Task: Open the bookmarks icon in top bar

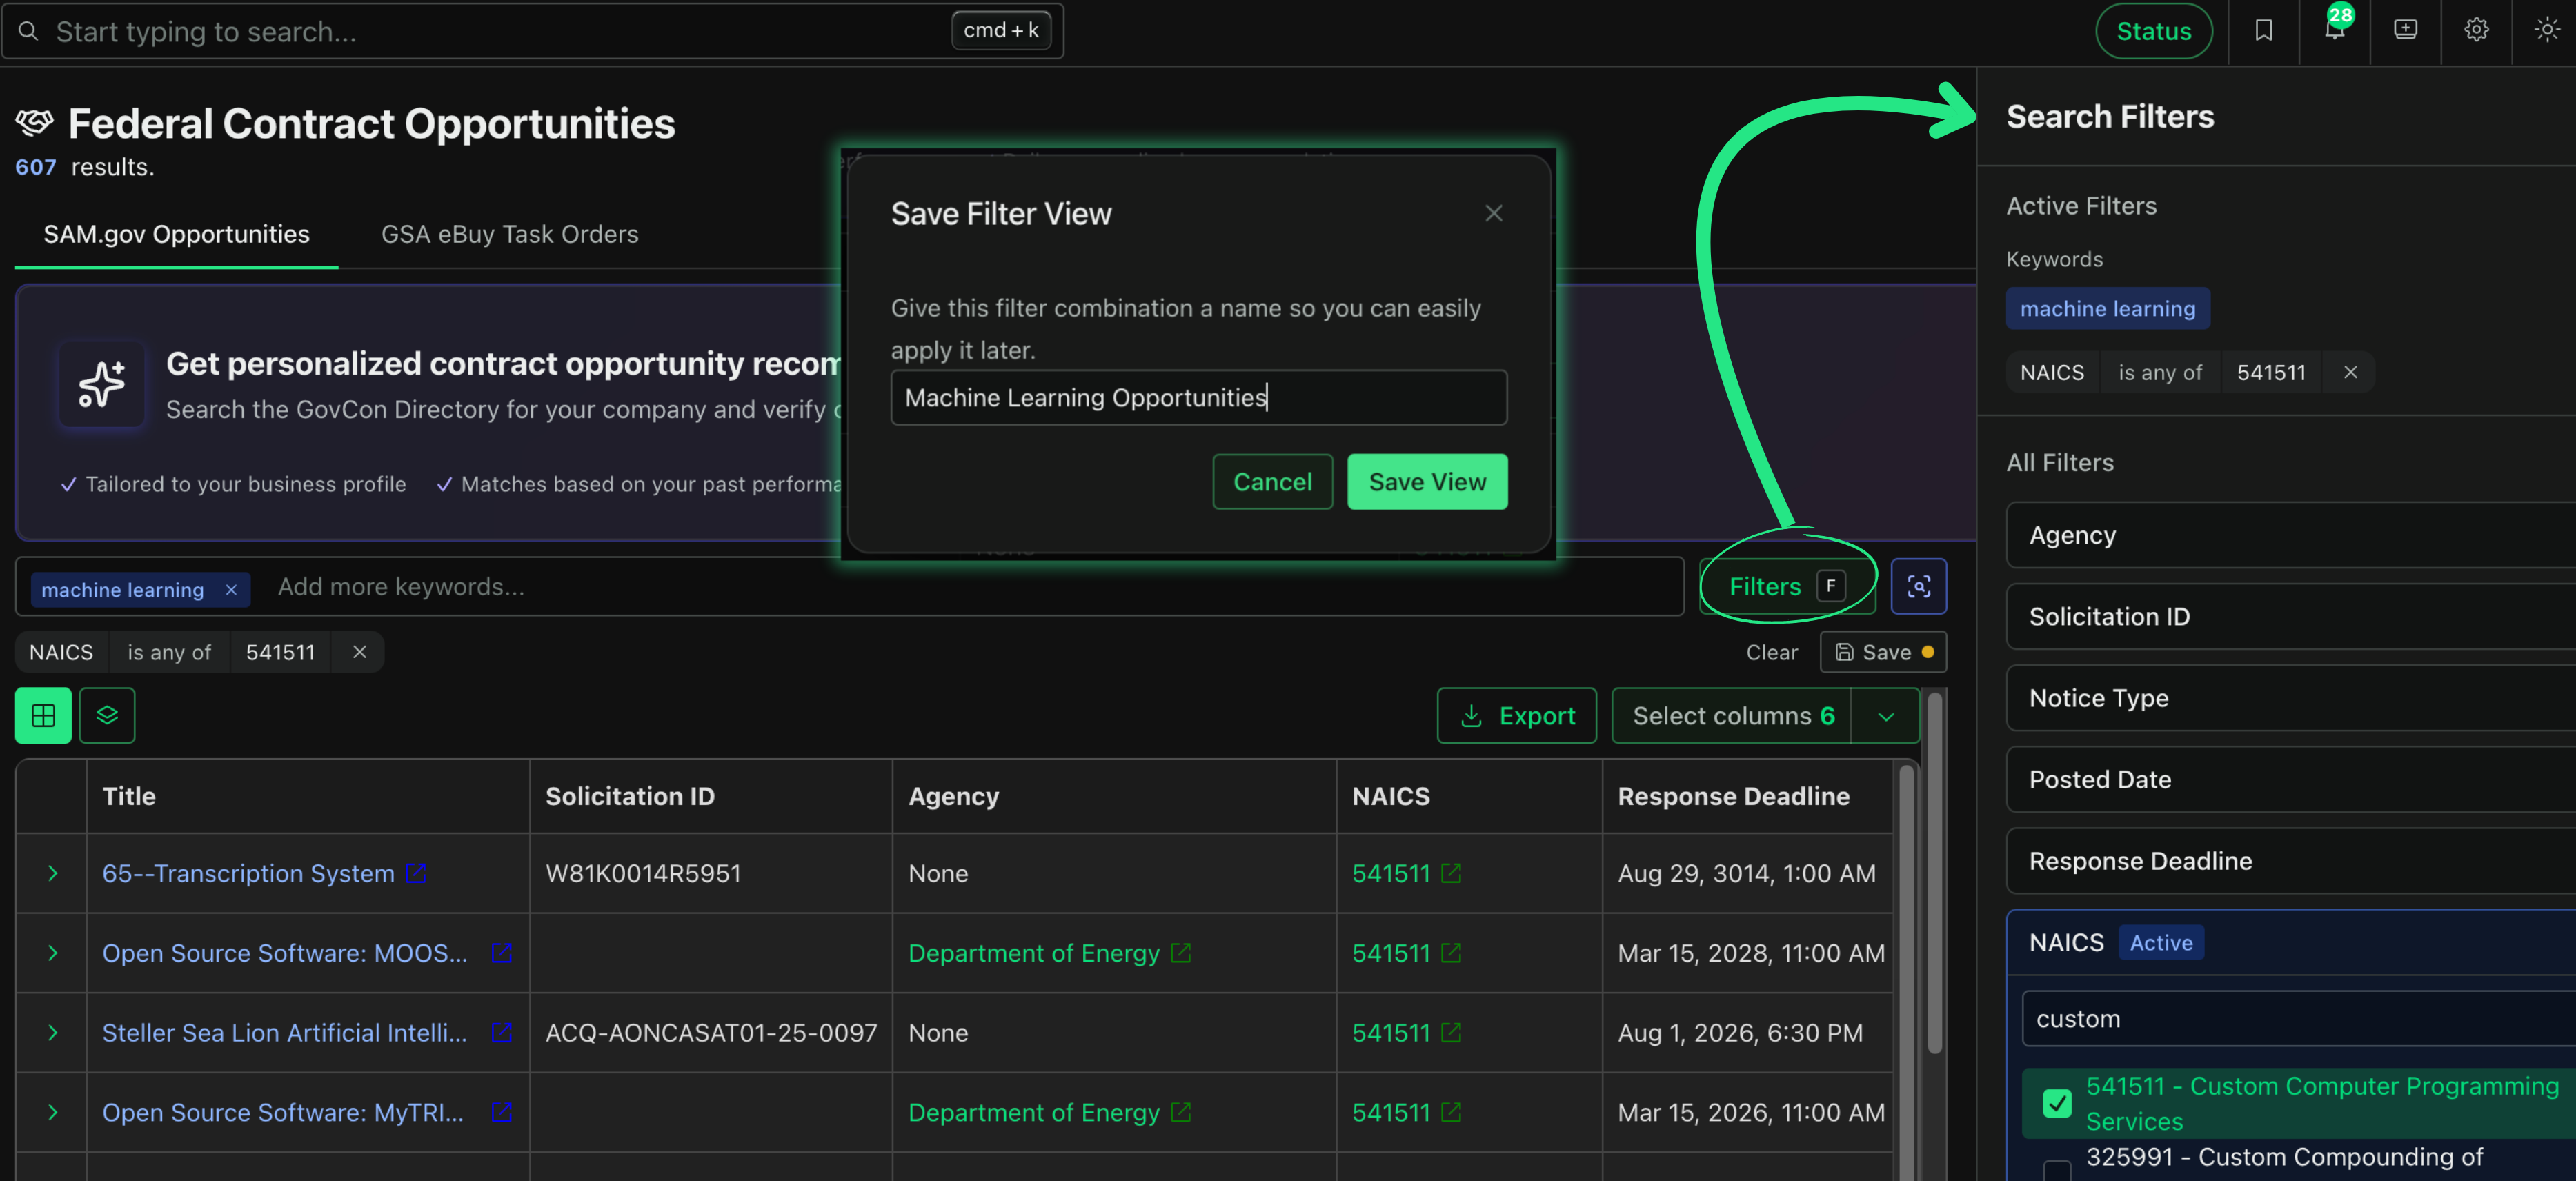Action: [2263, 31]
